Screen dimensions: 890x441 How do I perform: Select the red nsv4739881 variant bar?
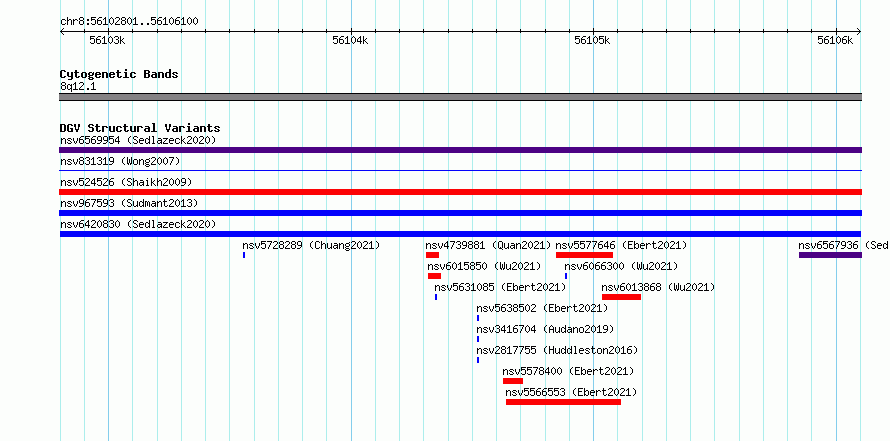(x=433, y=255)
